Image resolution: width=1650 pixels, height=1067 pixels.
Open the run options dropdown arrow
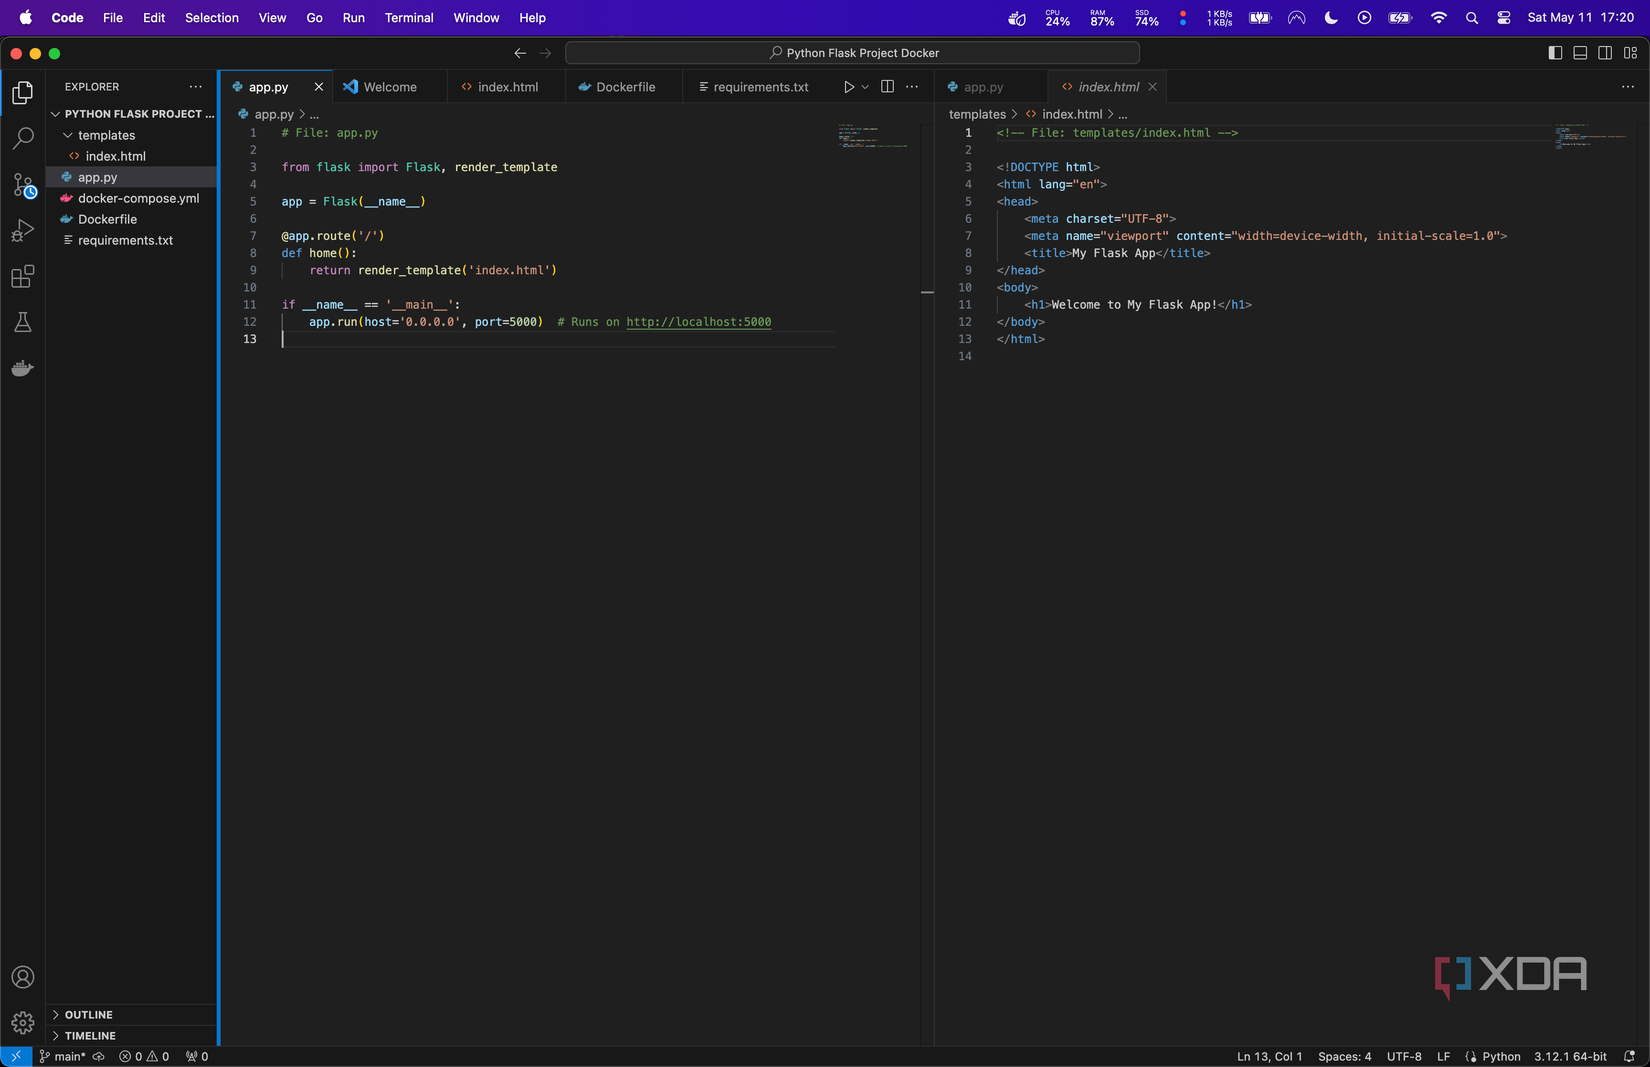(865, 87)
